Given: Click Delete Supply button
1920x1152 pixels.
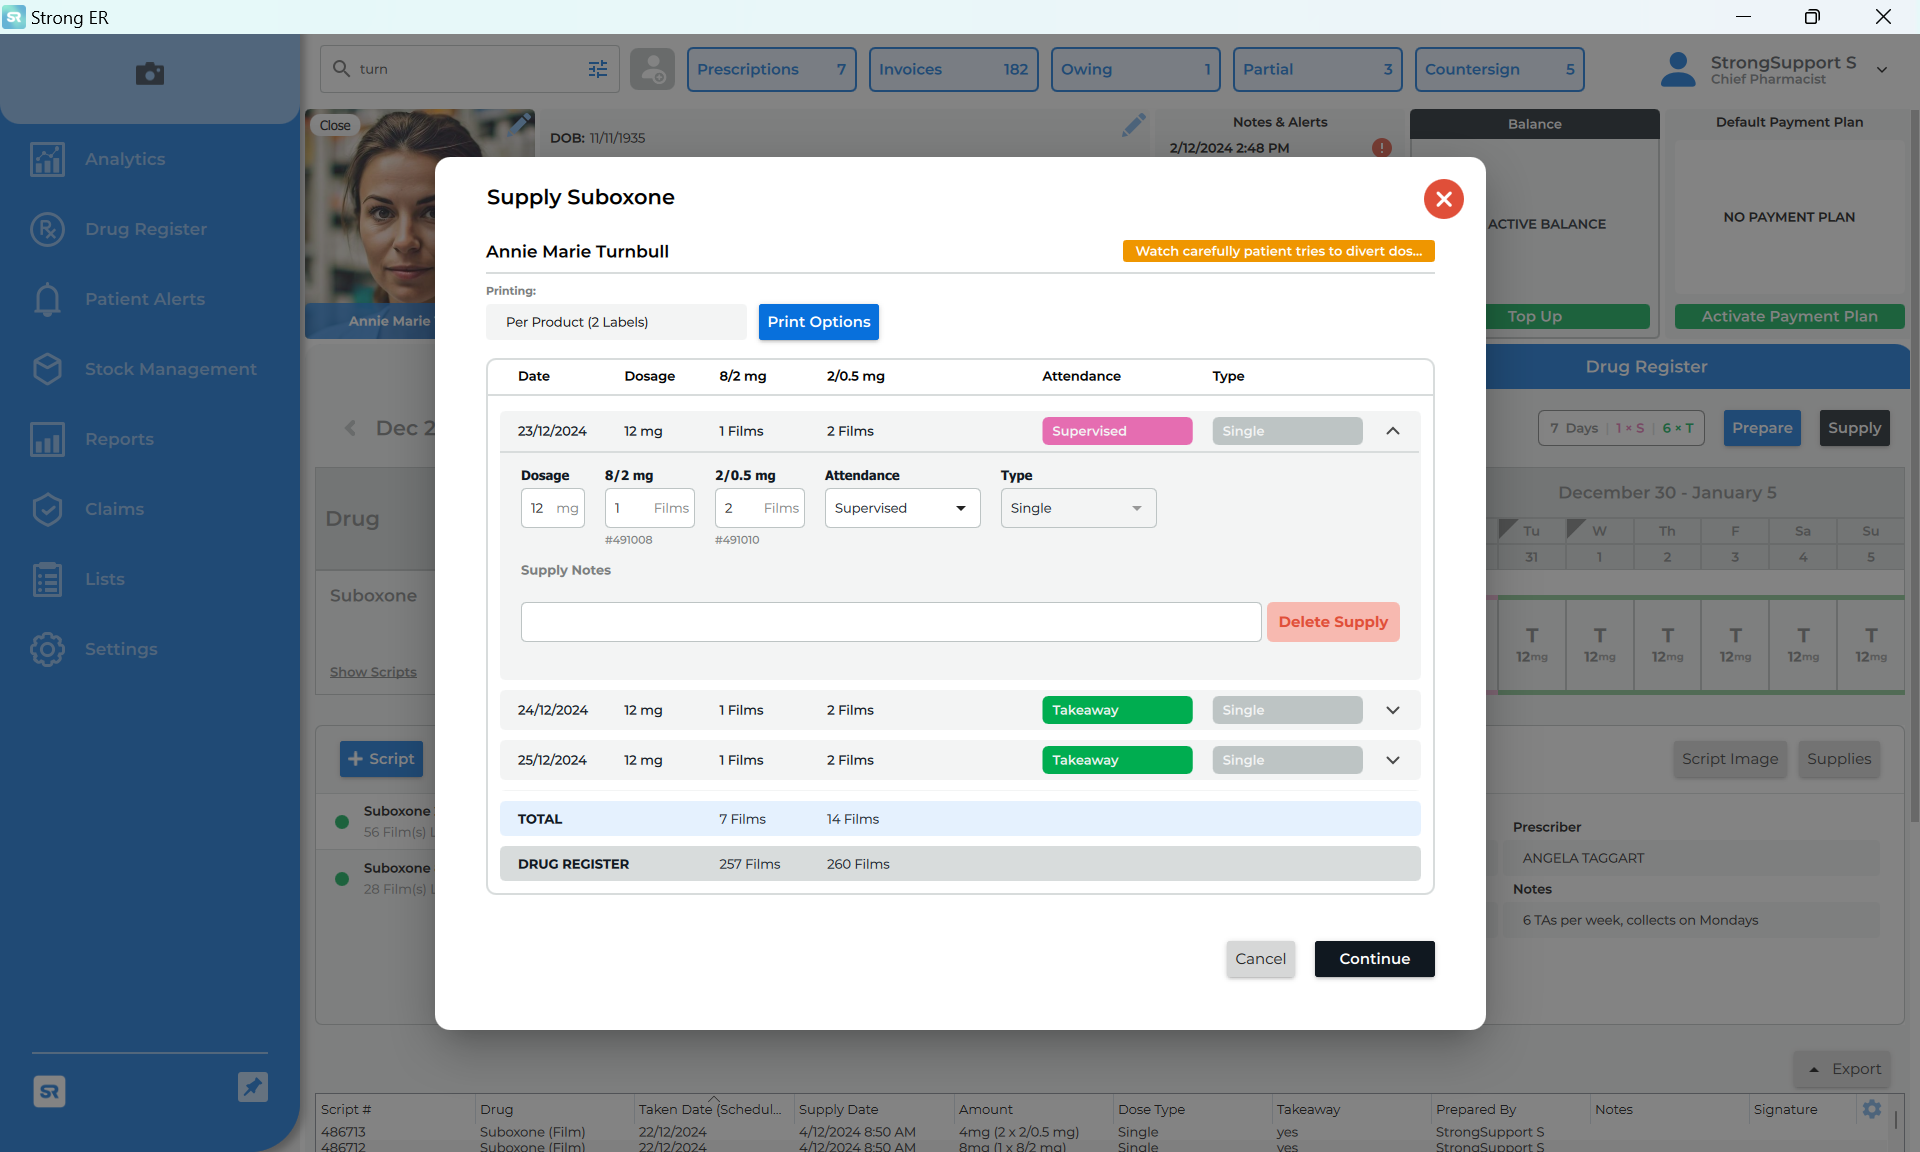Looking at the screenshot, I should tap(1333, 622).
